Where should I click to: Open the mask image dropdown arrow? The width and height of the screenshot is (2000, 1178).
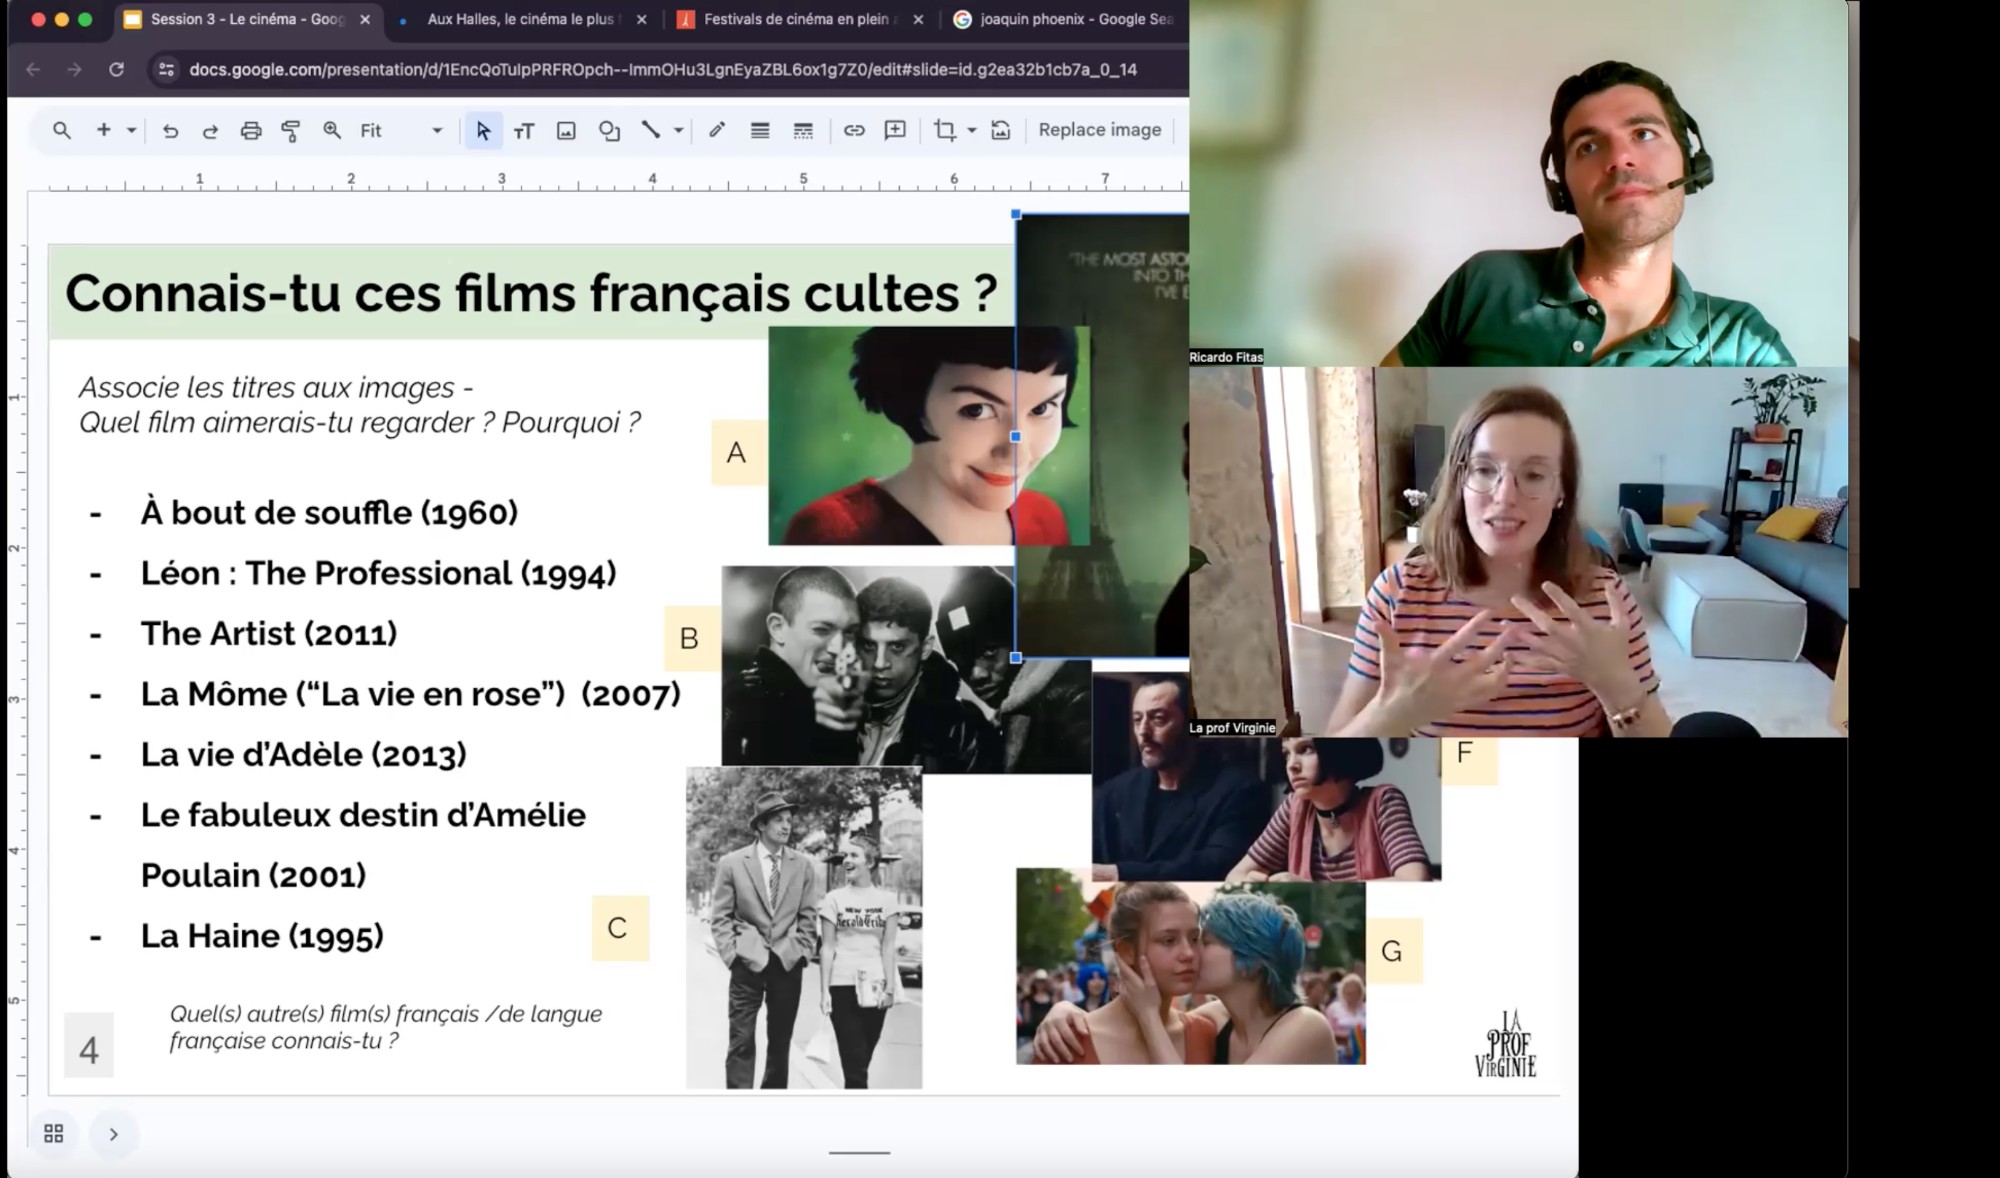tap(971, 130)
